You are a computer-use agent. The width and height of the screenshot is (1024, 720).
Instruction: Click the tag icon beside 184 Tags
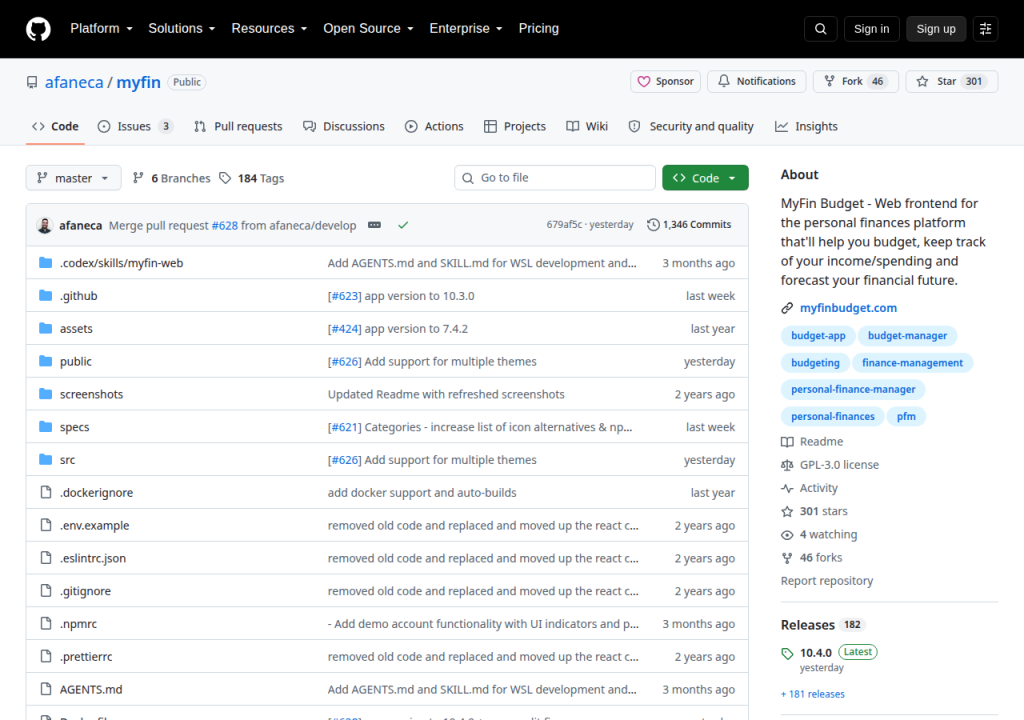click(225, 178)
